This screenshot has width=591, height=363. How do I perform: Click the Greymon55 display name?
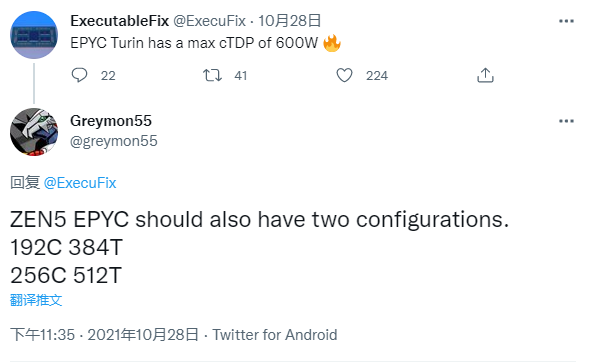[x=111, y=121]
